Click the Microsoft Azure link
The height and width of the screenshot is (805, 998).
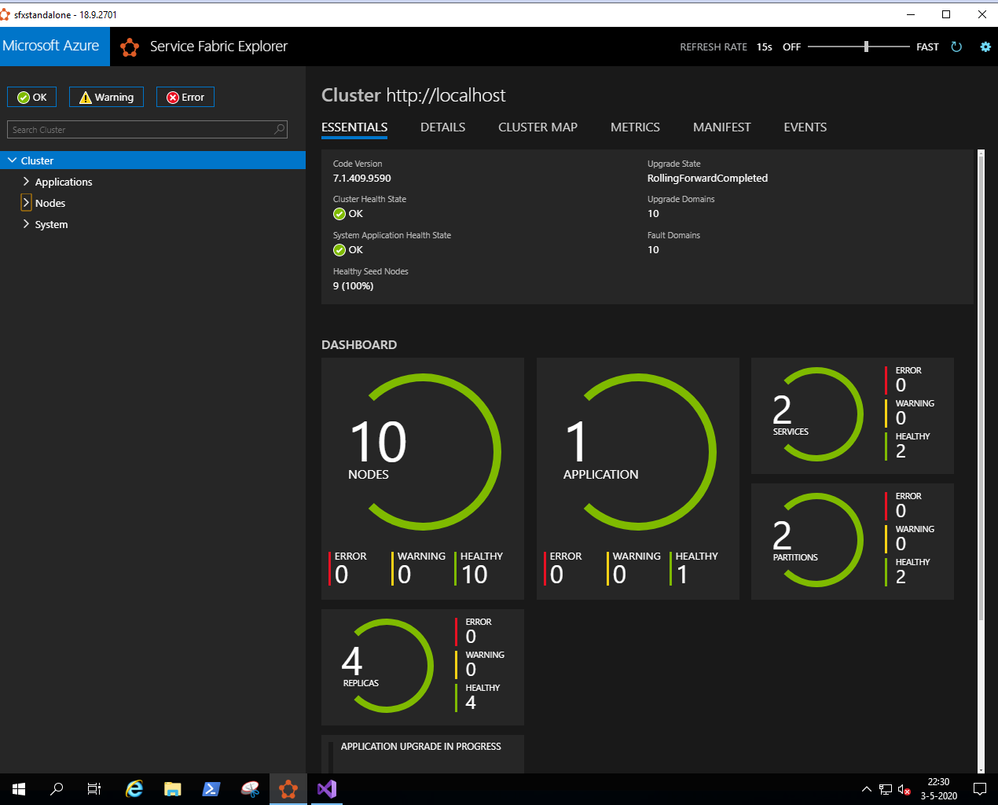coord(51,46)
